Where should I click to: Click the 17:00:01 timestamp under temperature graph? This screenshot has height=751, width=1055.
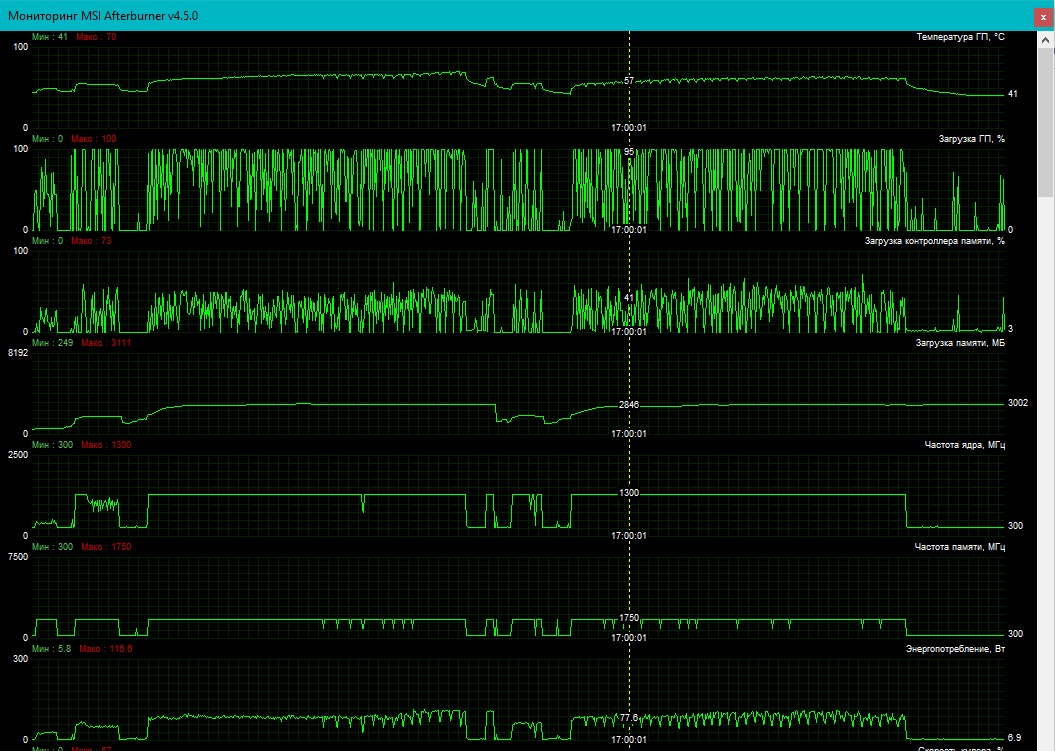point(628,128)
